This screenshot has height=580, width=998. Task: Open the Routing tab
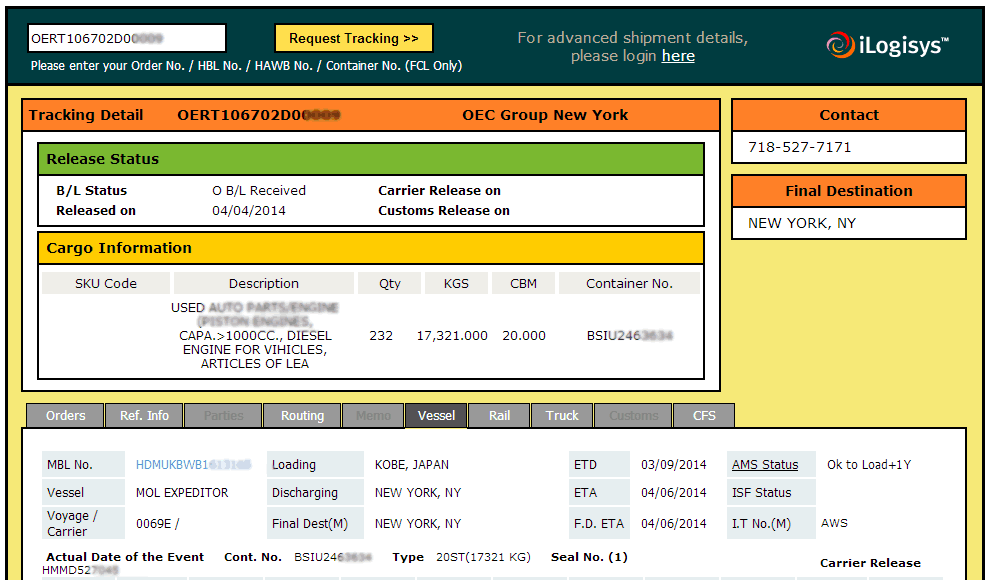(302, 416)
